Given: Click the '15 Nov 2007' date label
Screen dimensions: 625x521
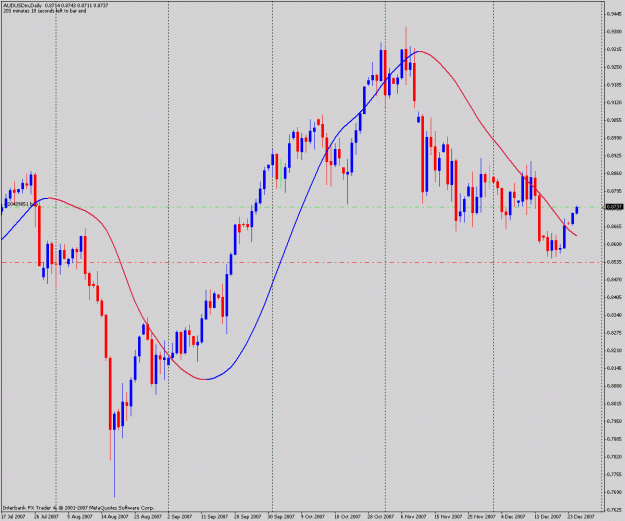Looking at the screenshot, I should [x=448, y=517].
